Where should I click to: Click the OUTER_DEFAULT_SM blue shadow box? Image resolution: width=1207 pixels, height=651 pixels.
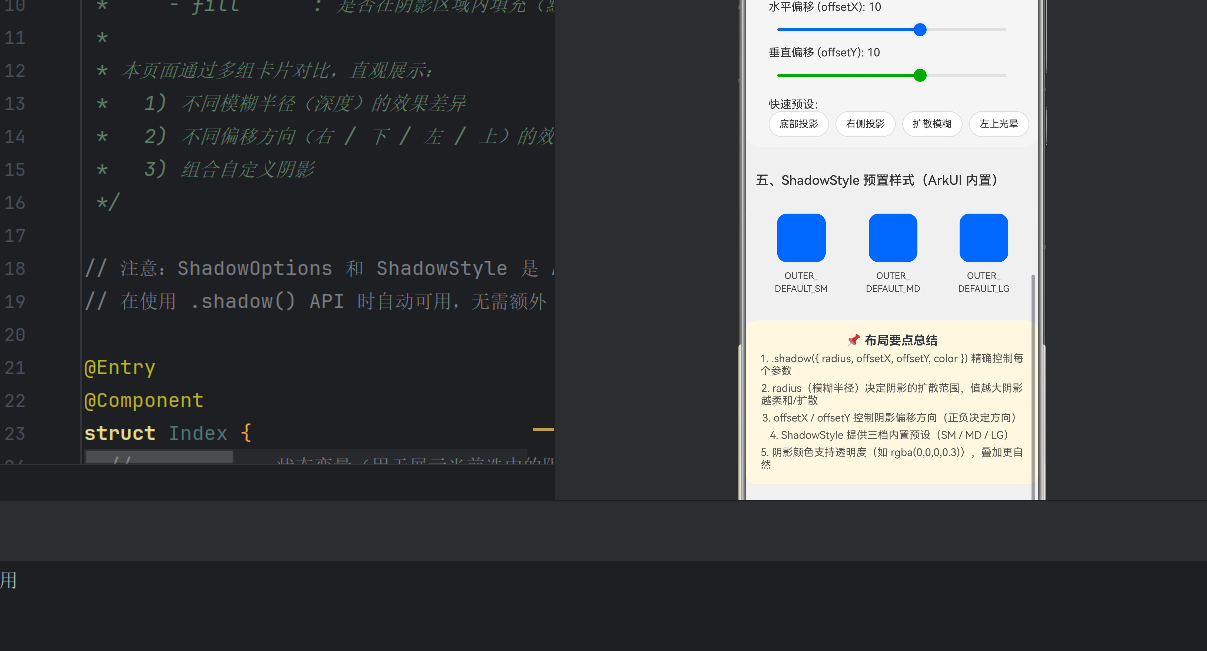tap(801, 238)
